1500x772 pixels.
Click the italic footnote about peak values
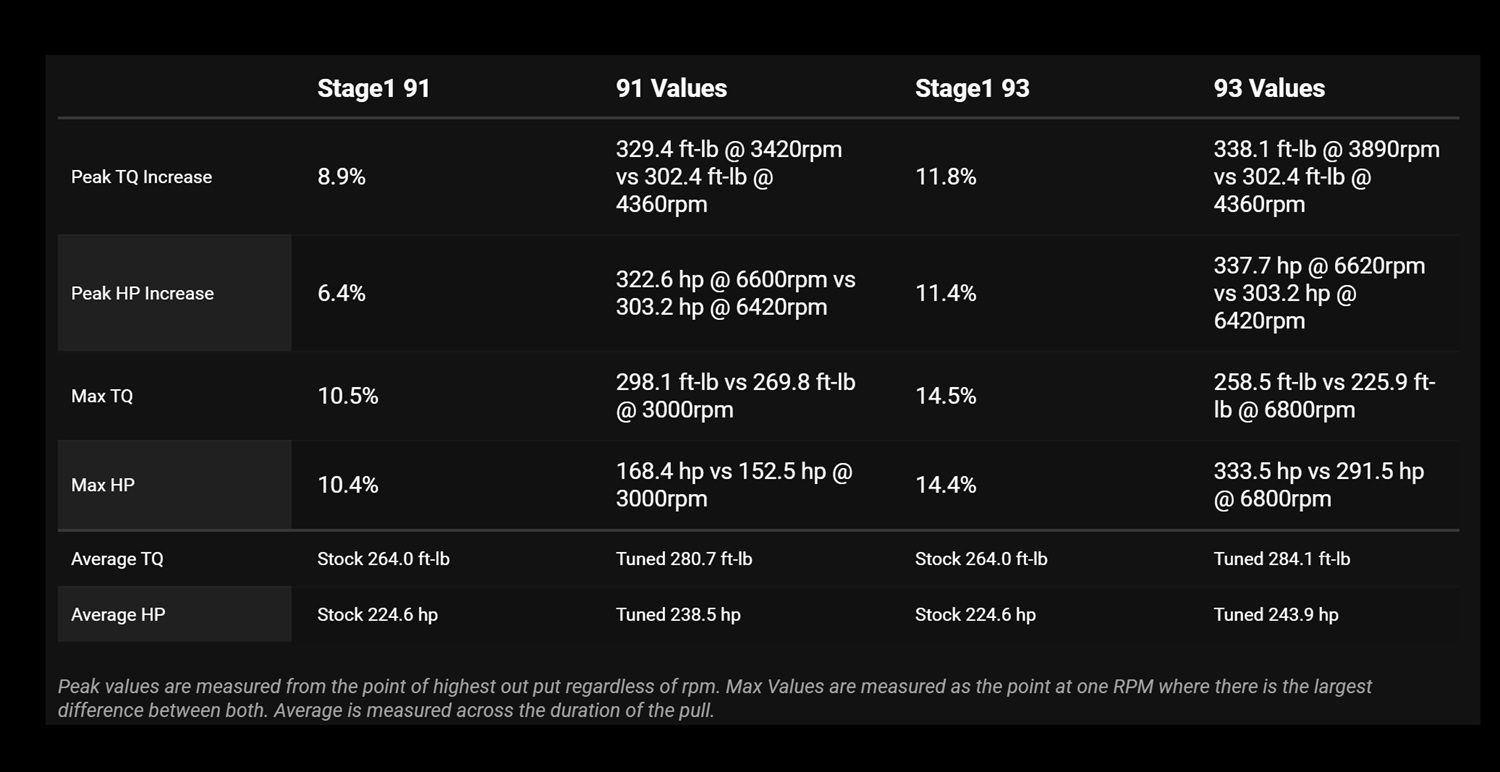tap(714, 699)
